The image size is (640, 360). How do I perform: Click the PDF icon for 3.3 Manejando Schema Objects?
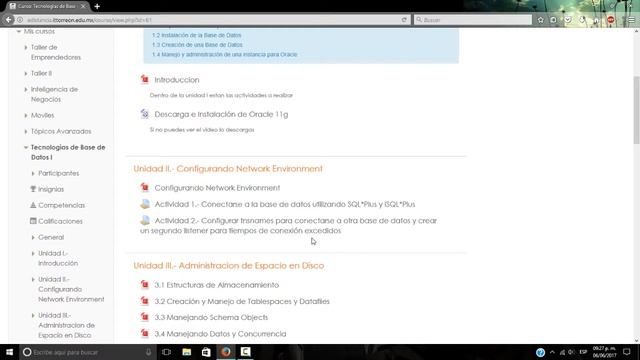click(144, 317)
